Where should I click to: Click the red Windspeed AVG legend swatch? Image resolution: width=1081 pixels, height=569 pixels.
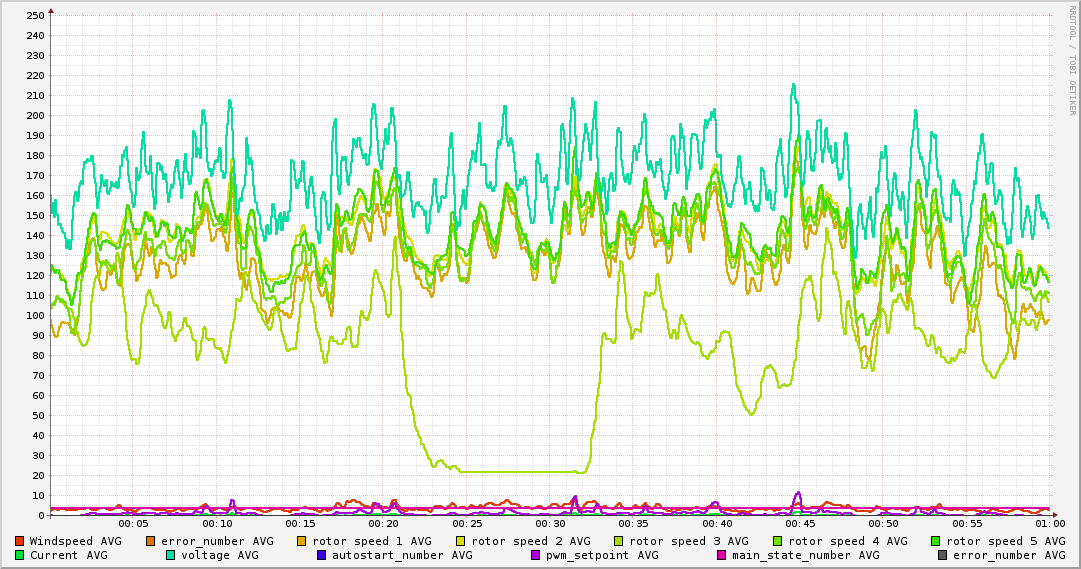19,541
